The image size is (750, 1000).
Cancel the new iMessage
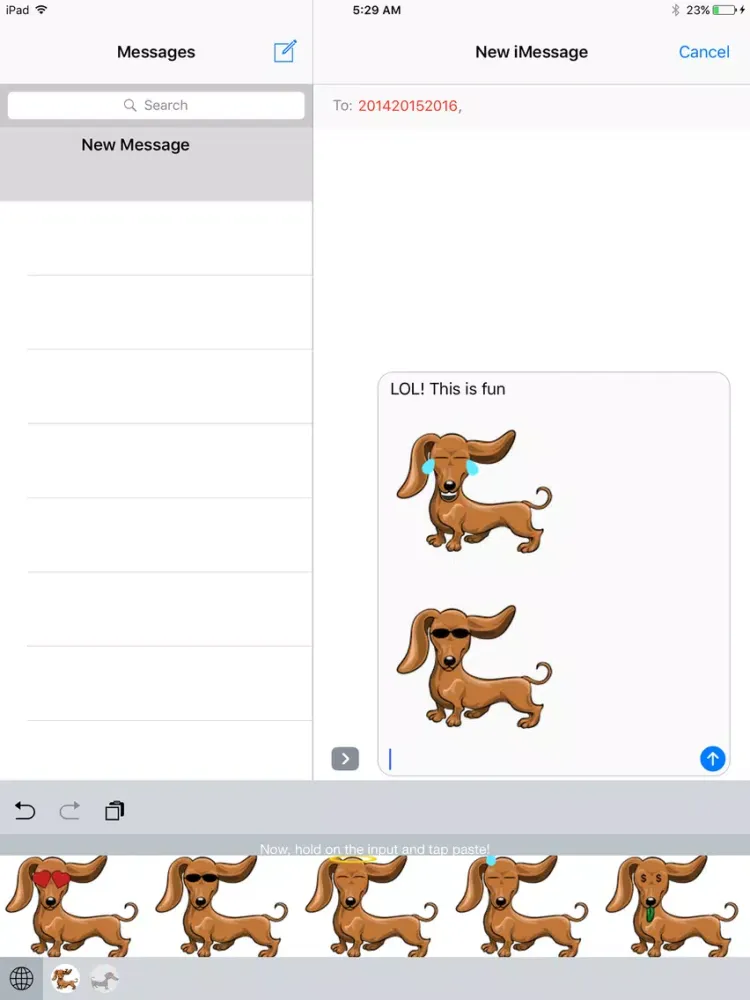pyautogui.click(x=703, y=52)
